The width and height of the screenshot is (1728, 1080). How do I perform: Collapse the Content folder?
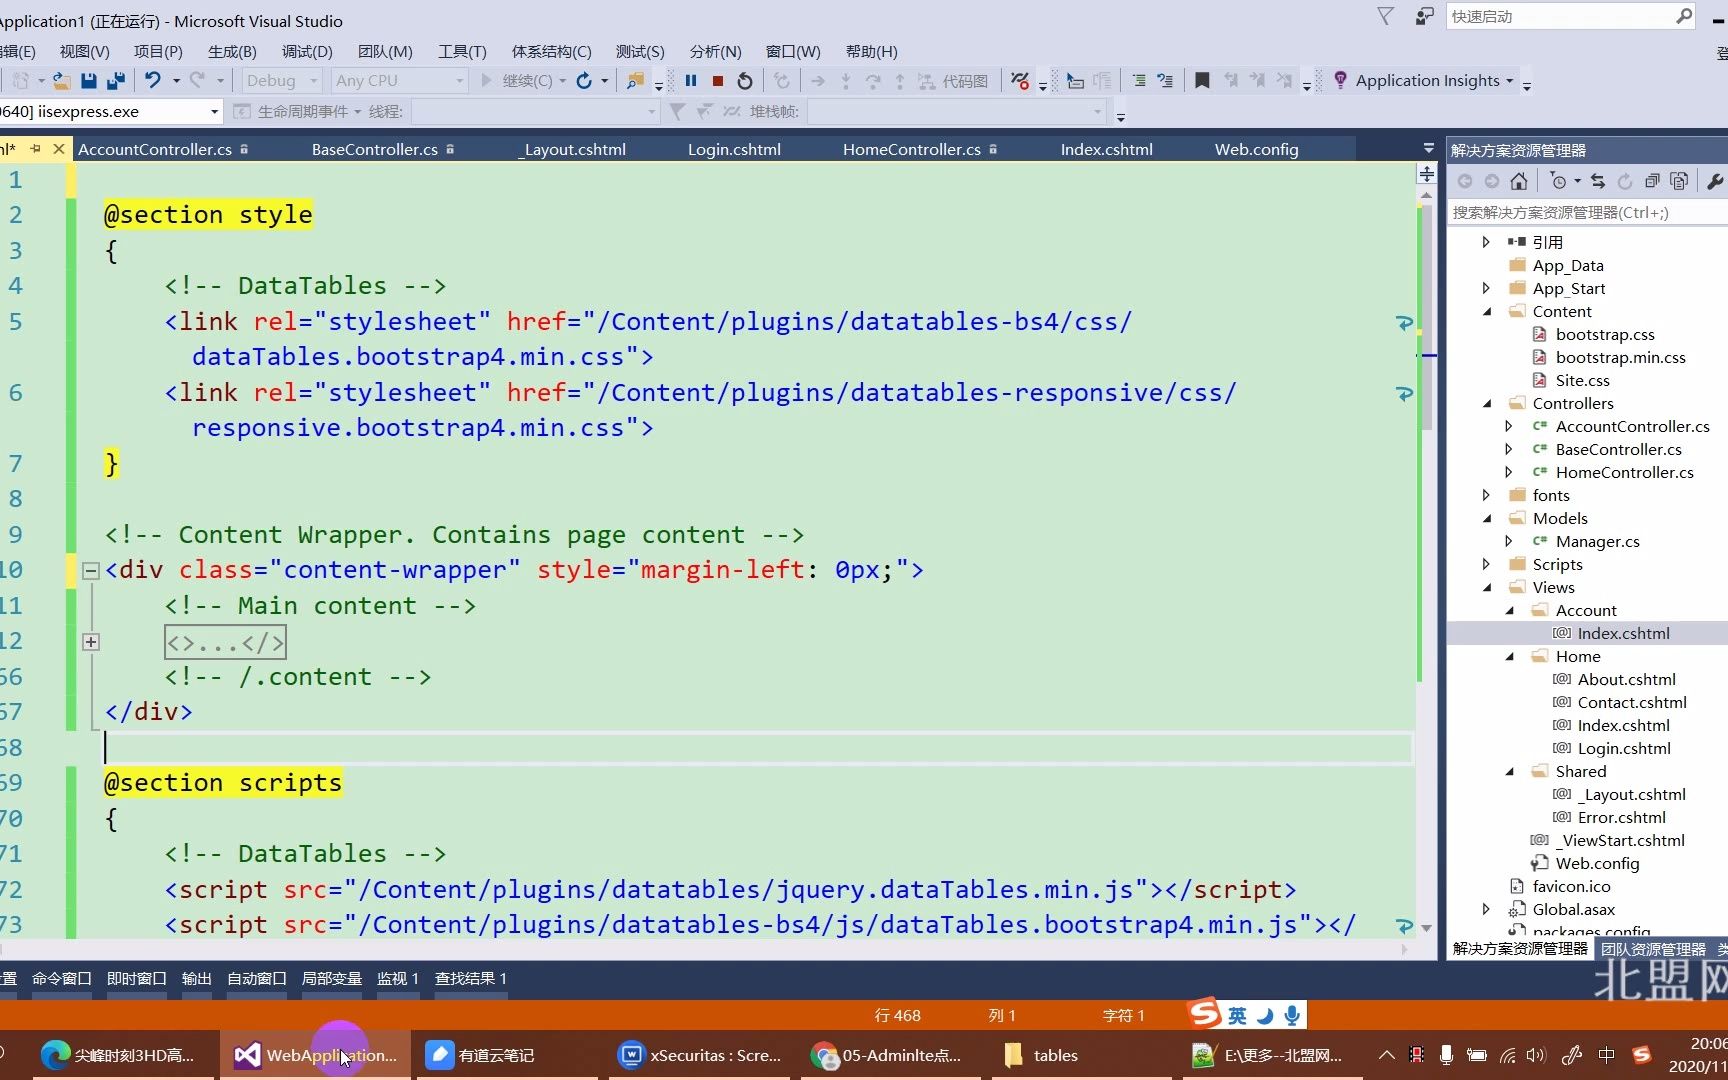pos(1486,311)
